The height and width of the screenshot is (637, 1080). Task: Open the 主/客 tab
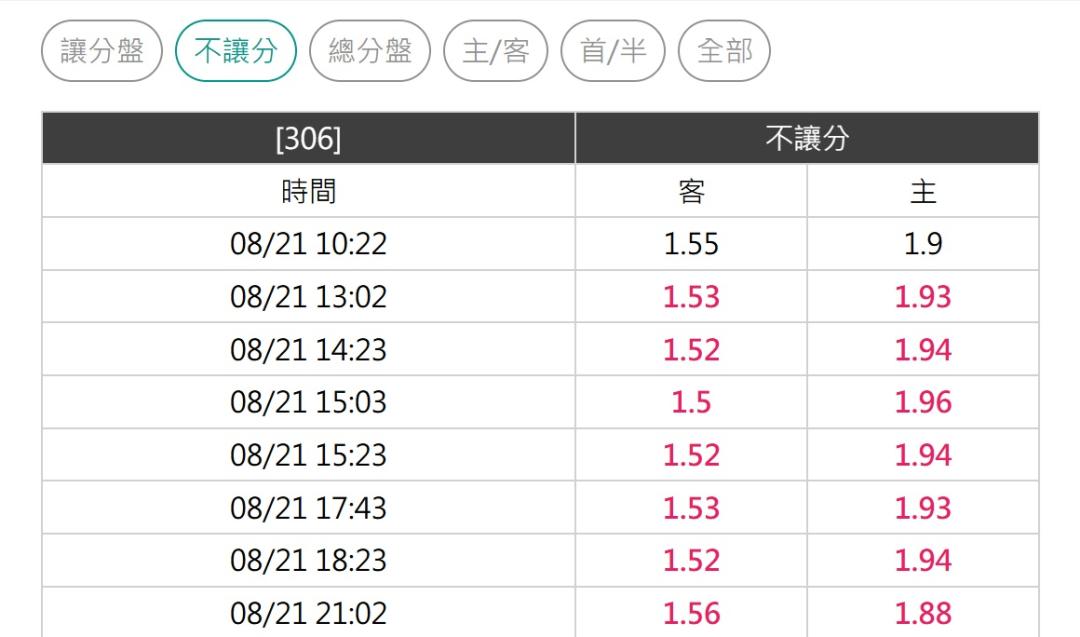click(x=496, y=51)
